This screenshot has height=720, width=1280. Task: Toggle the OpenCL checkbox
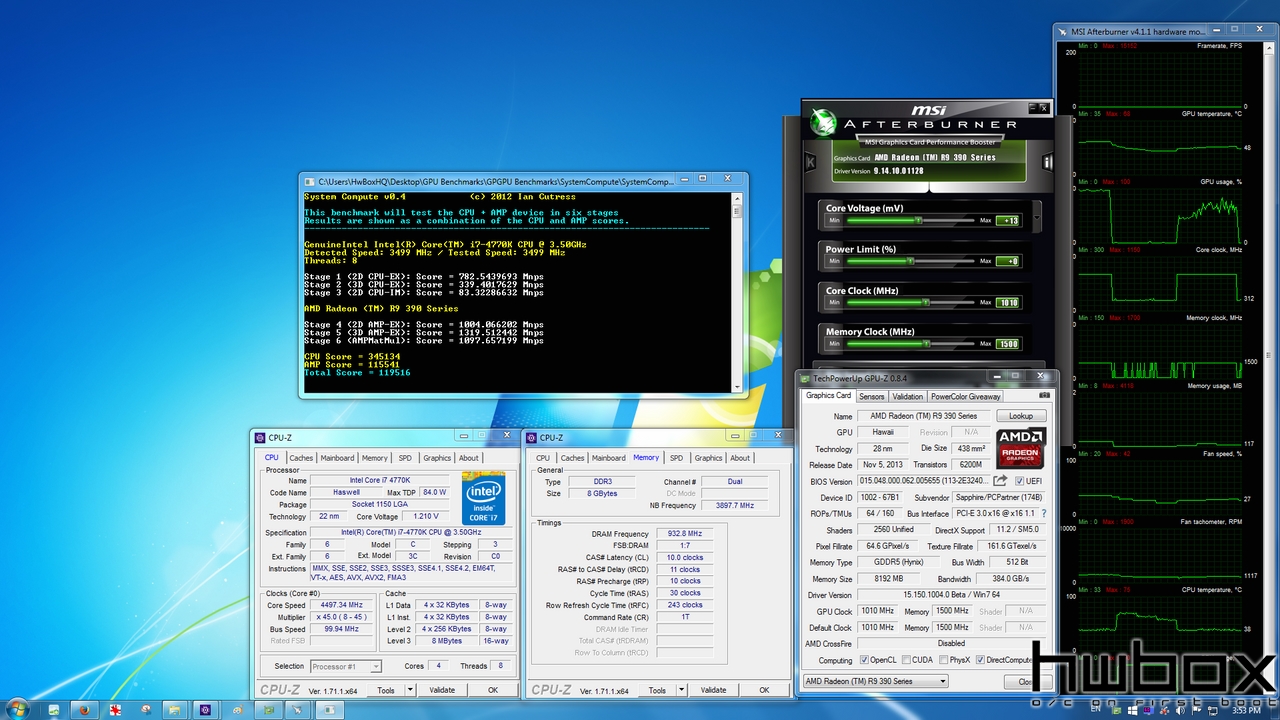click(x=864, y=660)
